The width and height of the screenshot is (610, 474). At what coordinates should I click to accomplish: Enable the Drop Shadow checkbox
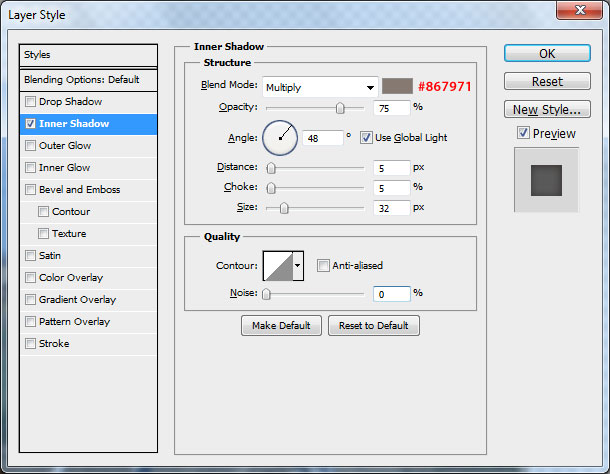(x=30, y=102)
